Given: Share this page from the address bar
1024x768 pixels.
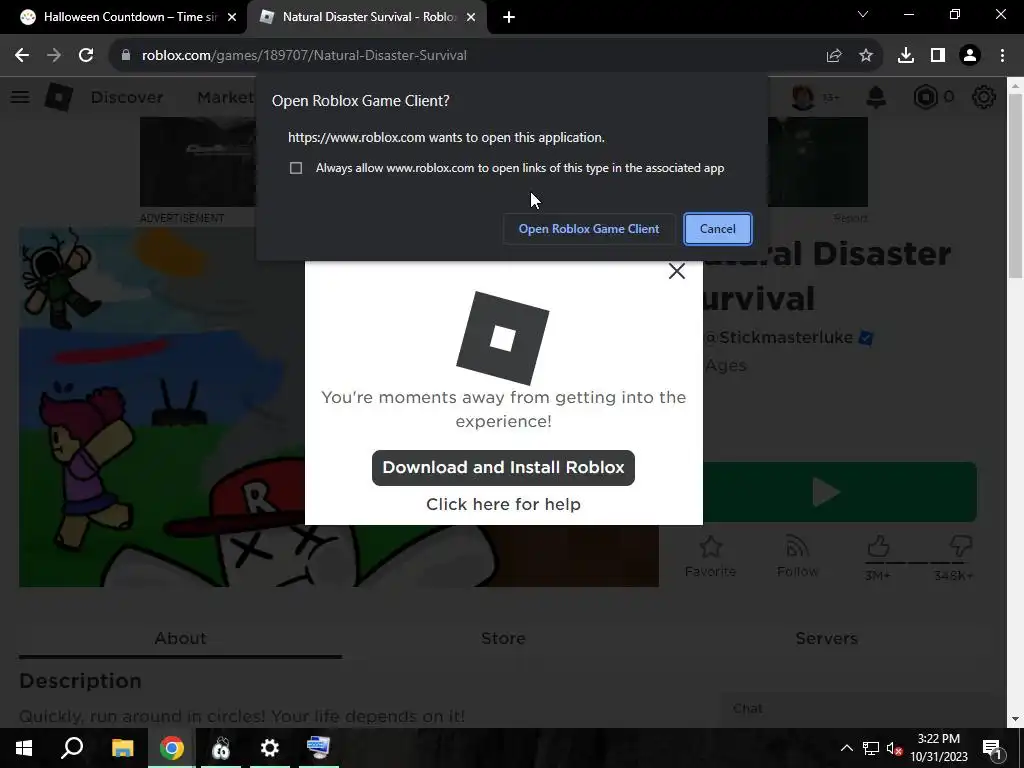Looking at the screenshot, I should click(x=834, y=56).
